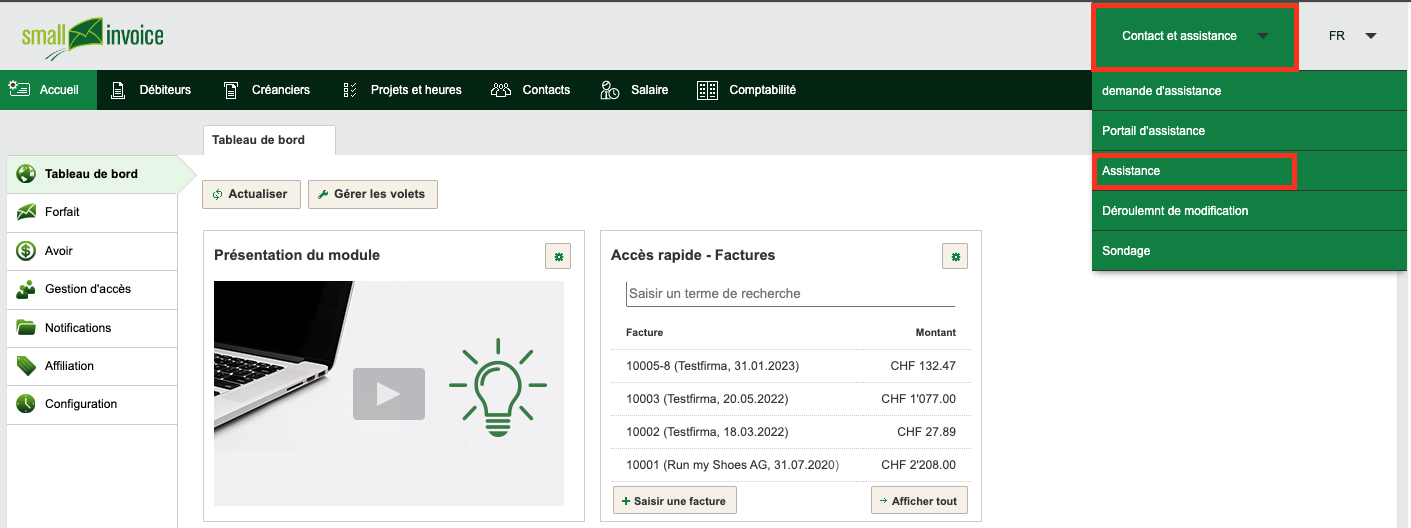Screen dimensions: 1411x528
Task: Click the Notifications folder icon
Action: 27,328
